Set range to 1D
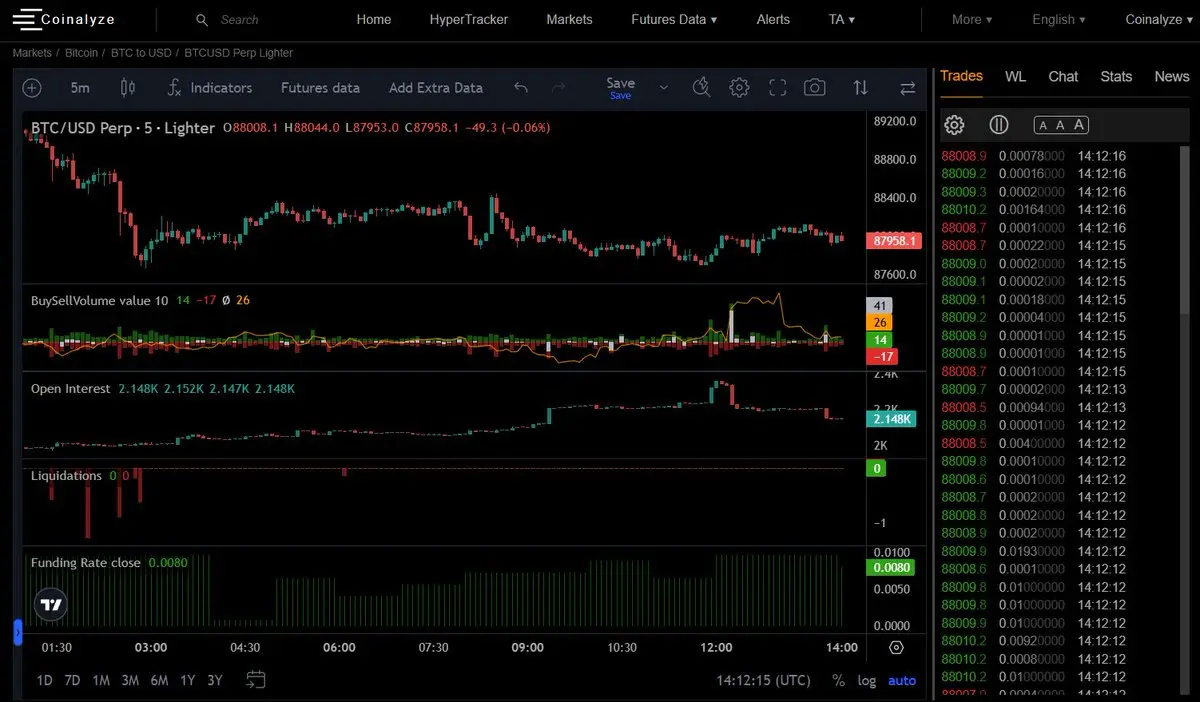1200x702 pixels. click(x=44, y=681)
